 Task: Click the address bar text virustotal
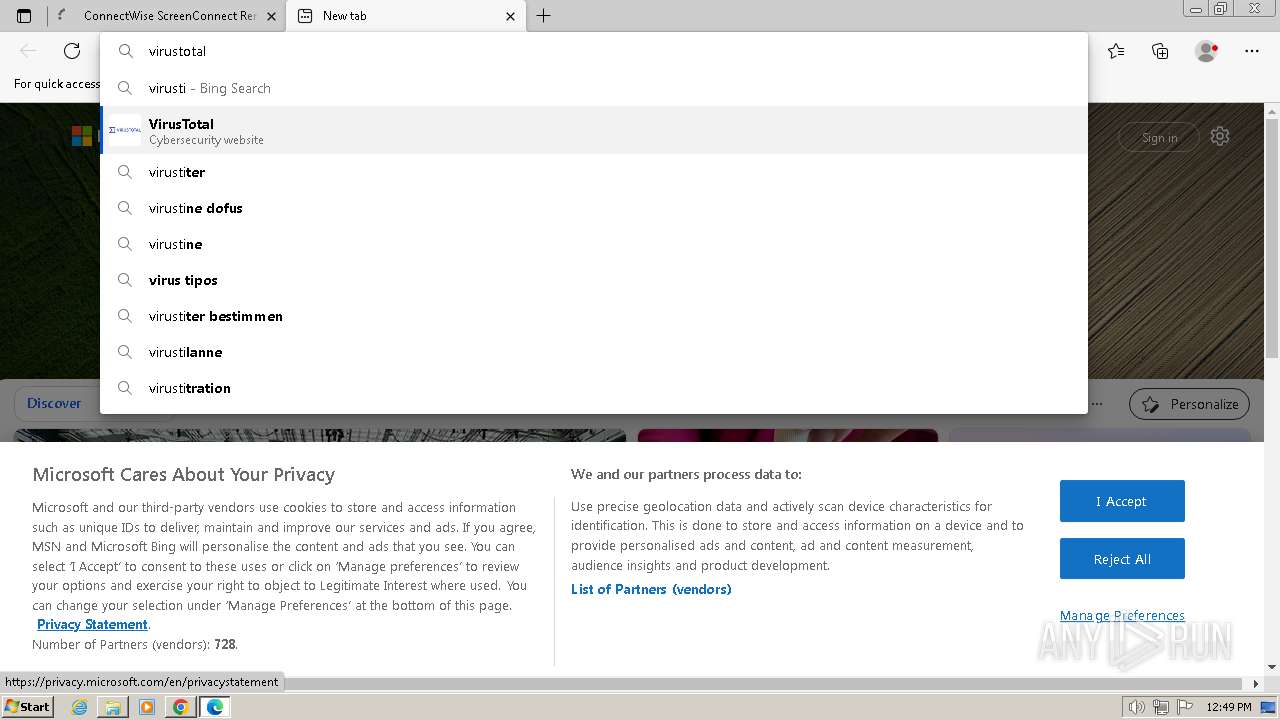pyautogui.click(x=177, y=51)
